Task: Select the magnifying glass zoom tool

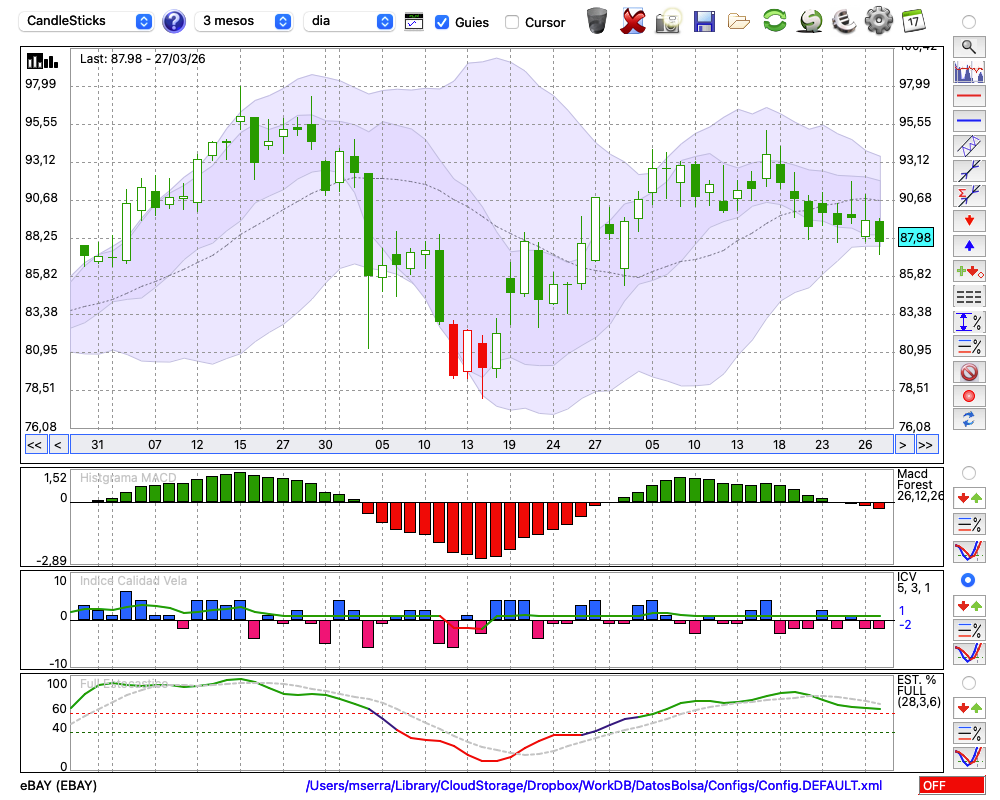Action: pos(969,47)
